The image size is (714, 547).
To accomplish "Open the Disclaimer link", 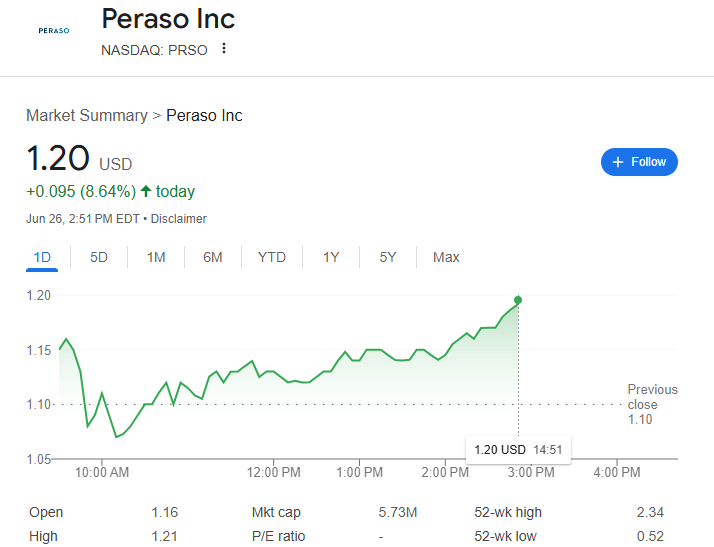I will [x=178, y=219].
